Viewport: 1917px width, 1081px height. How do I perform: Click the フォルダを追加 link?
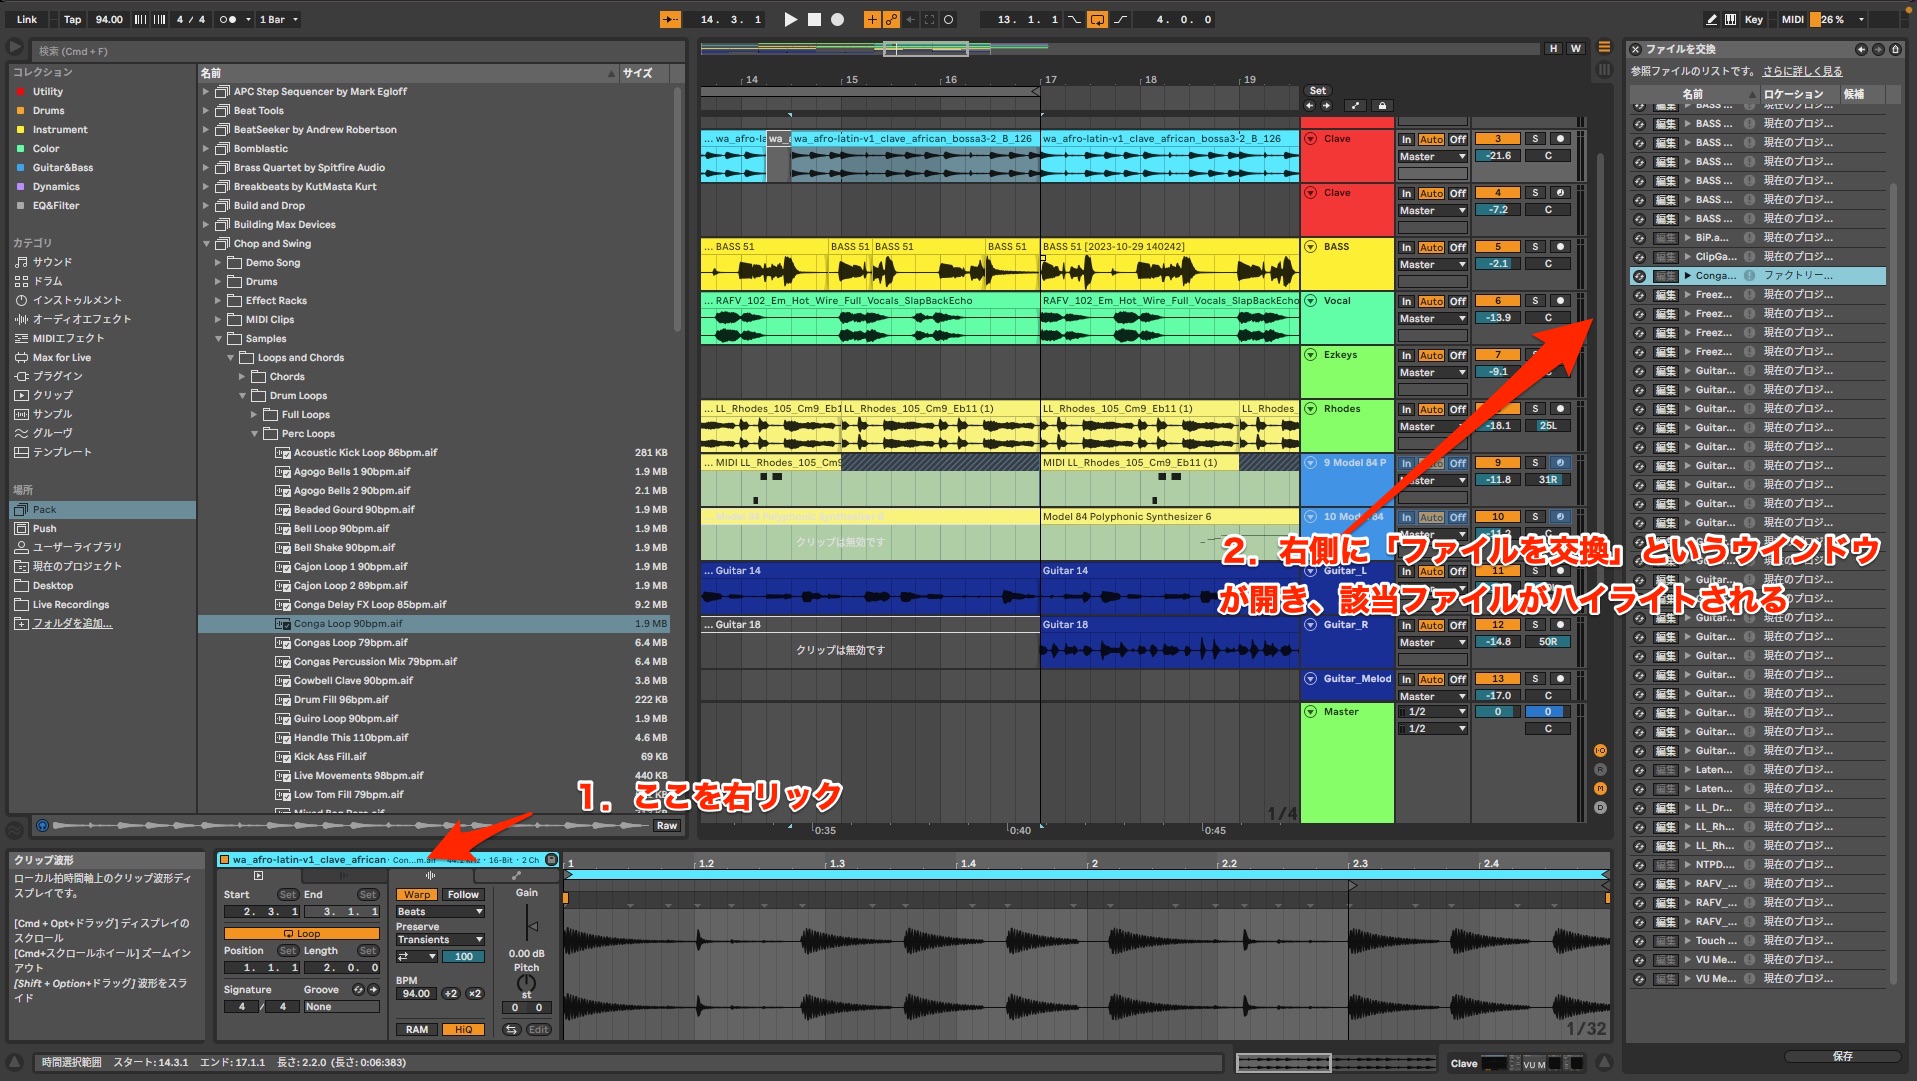(72, 624)
